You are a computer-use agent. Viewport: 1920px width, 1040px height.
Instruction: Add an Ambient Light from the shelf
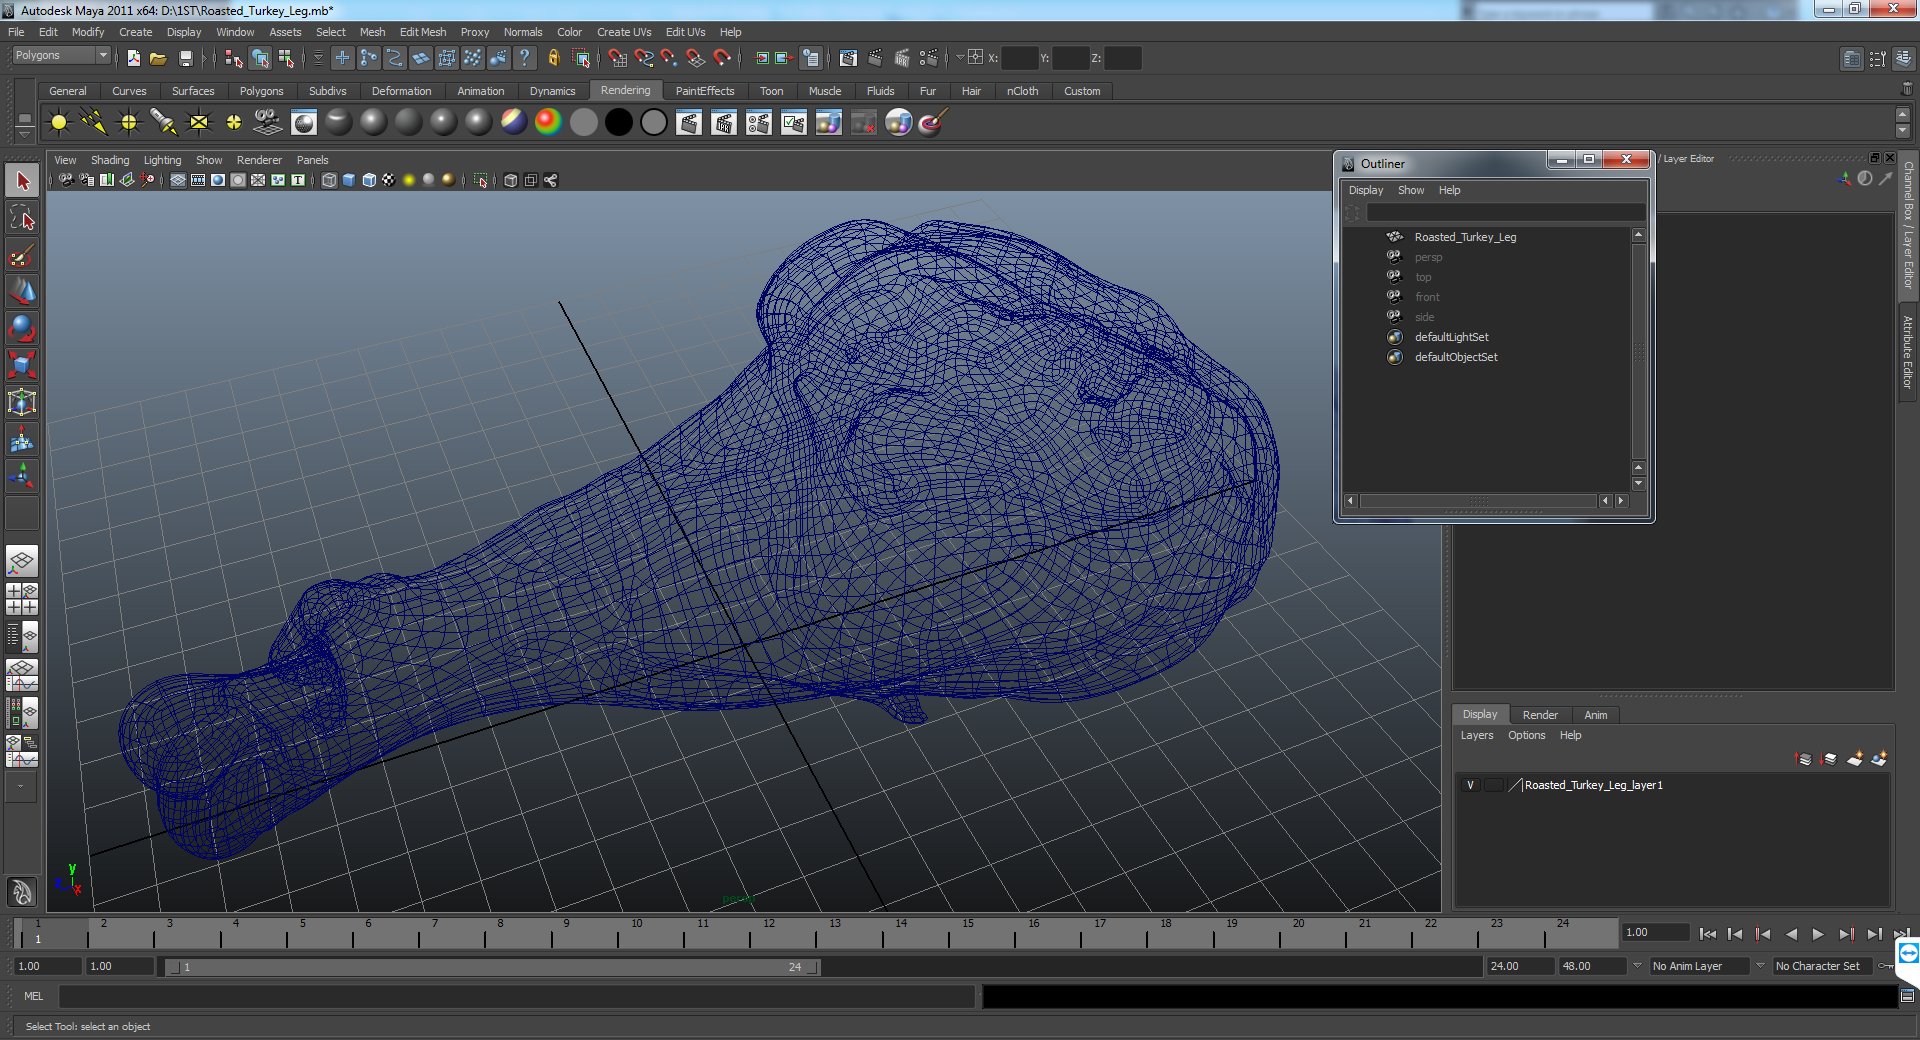click(59, 122)
